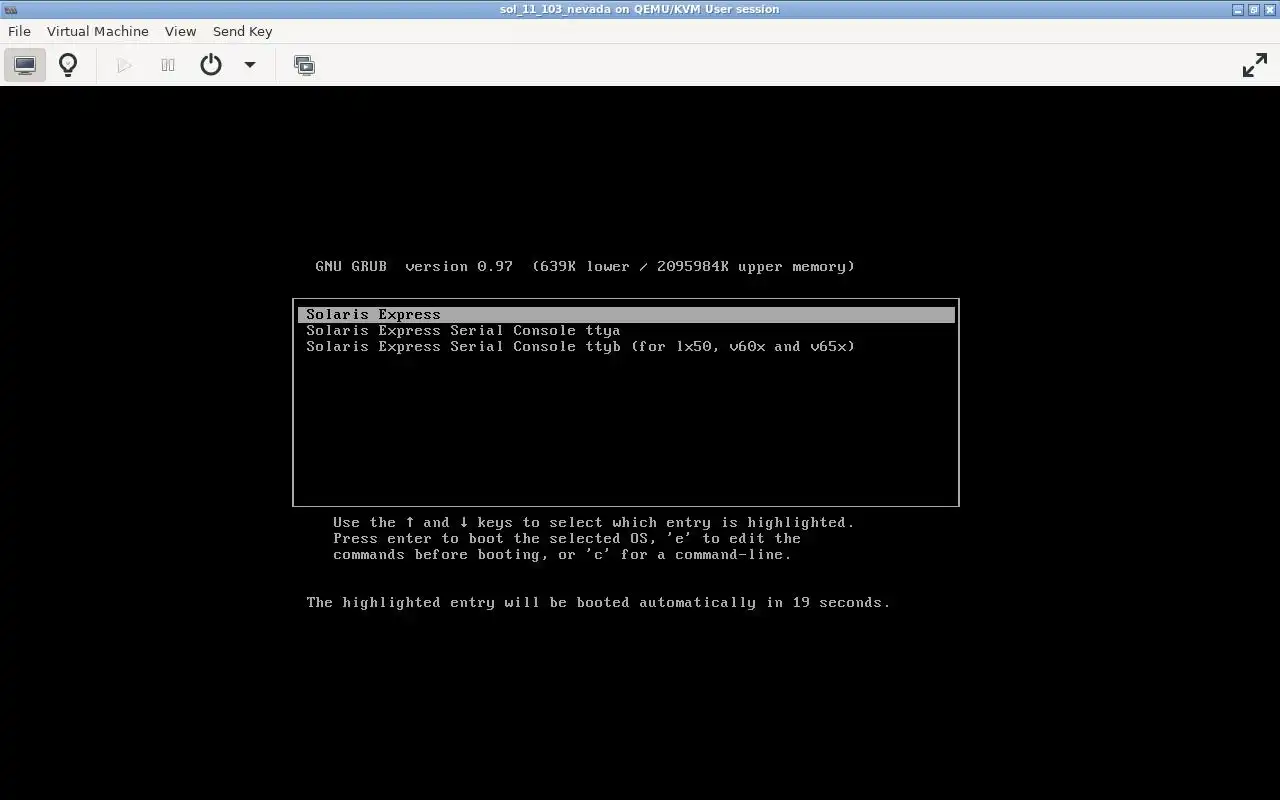This screenshot has height=800, width=1280.
Task: Shut down the virtual machine power icon
Action: (211, 65)
